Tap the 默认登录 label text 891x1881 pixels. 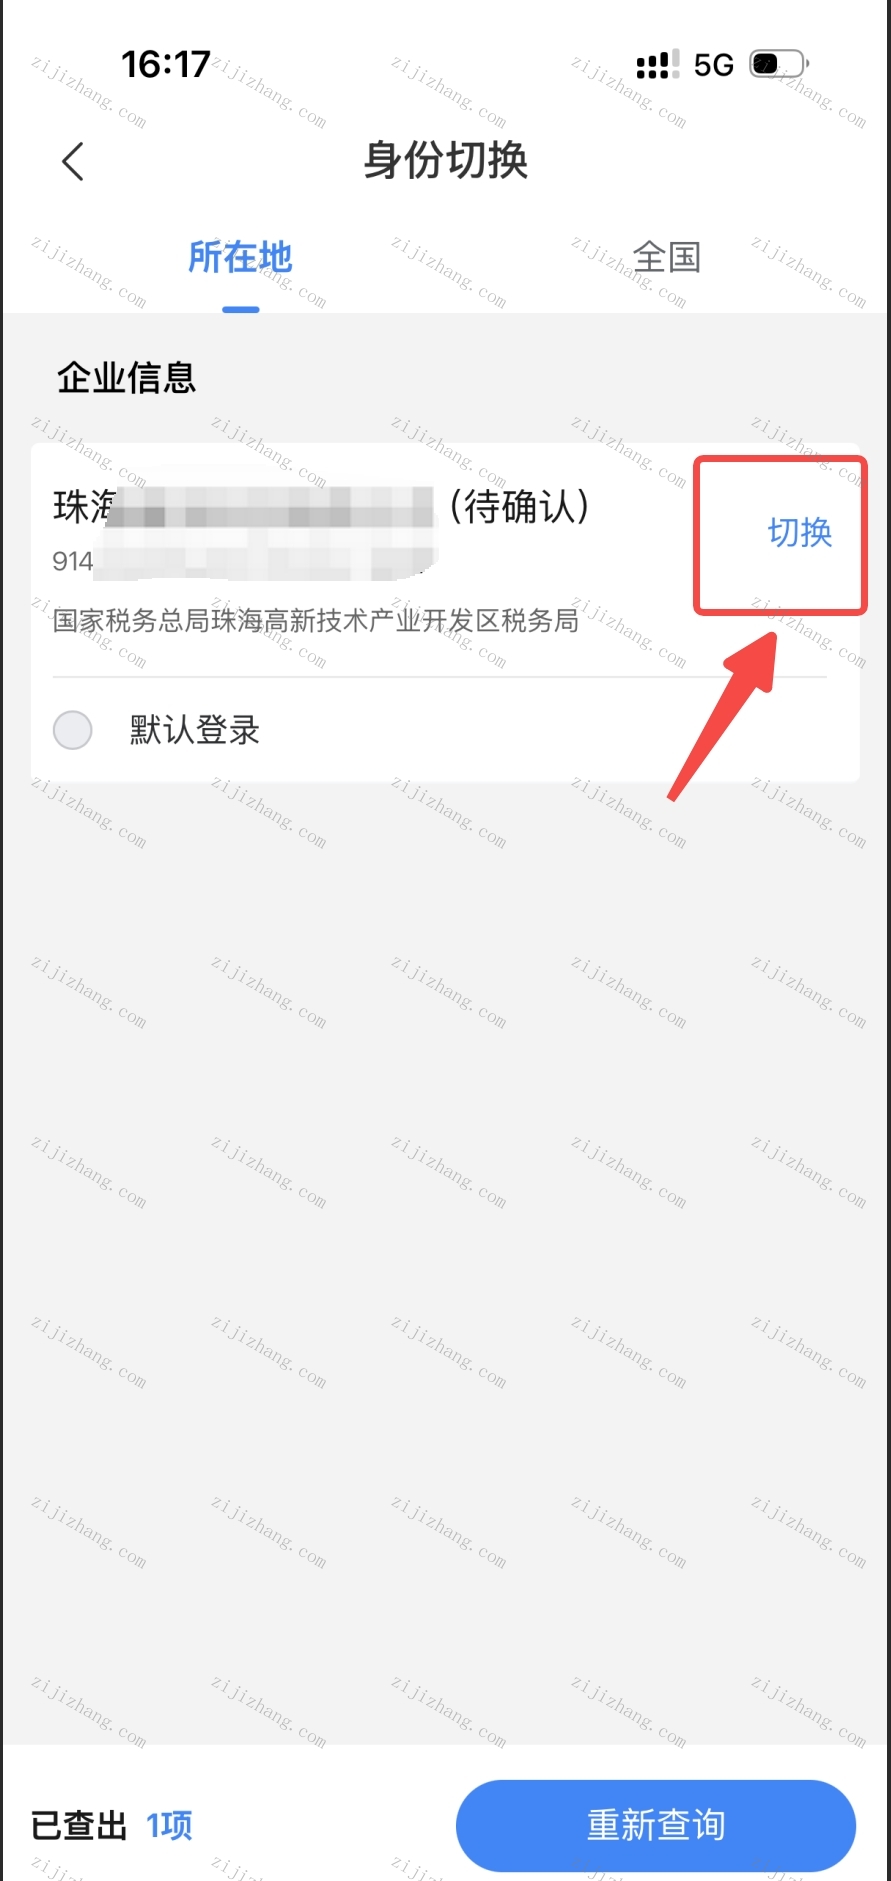point(194,730)
